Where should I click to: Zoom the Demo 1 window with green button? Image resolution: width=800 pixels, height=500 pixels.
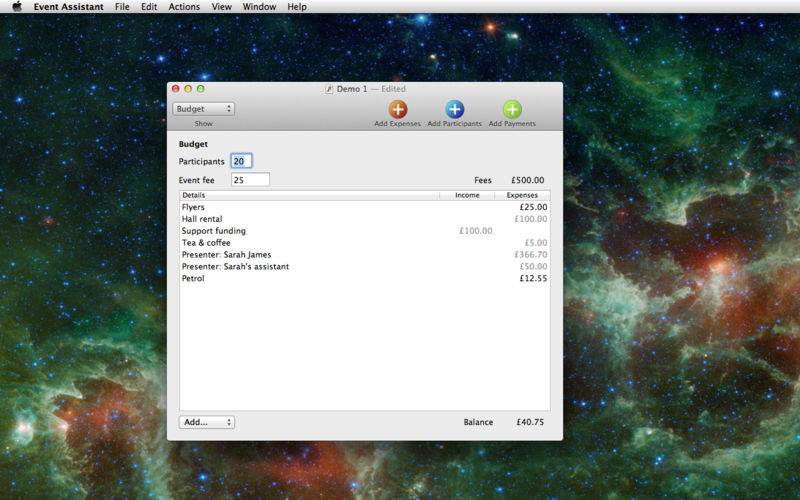[x=201, y=89]
